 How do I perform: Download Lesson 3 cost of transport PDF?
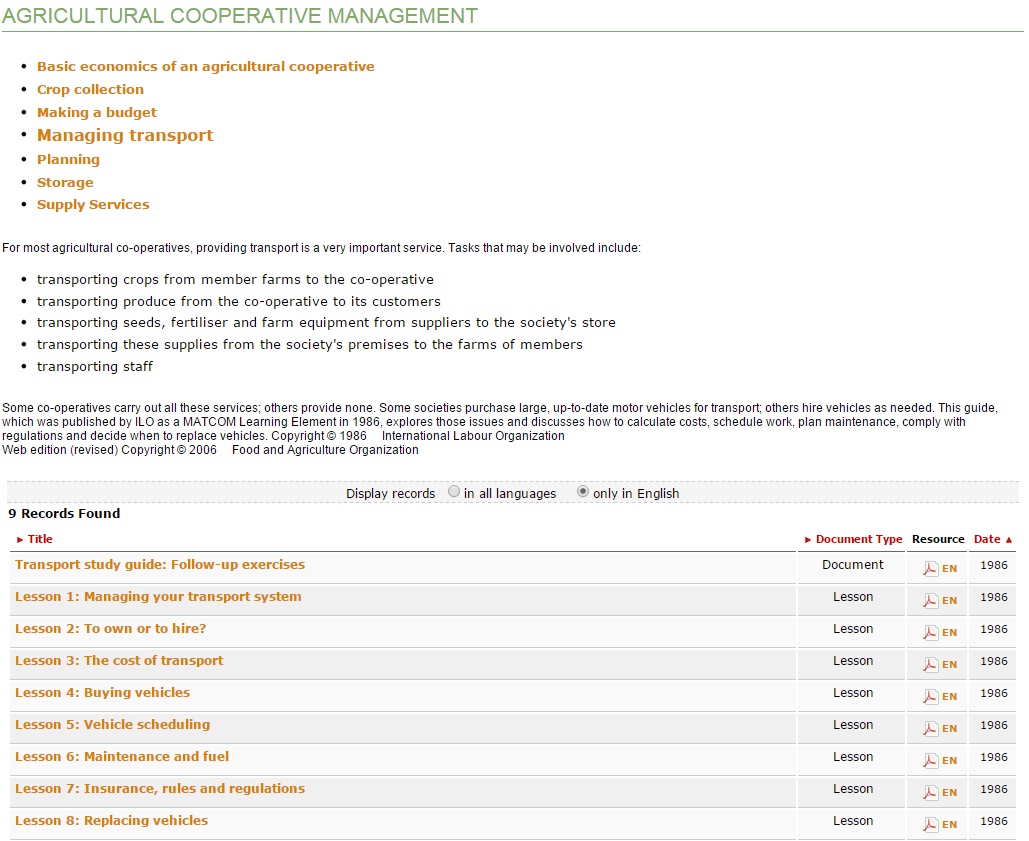(930, 664)
